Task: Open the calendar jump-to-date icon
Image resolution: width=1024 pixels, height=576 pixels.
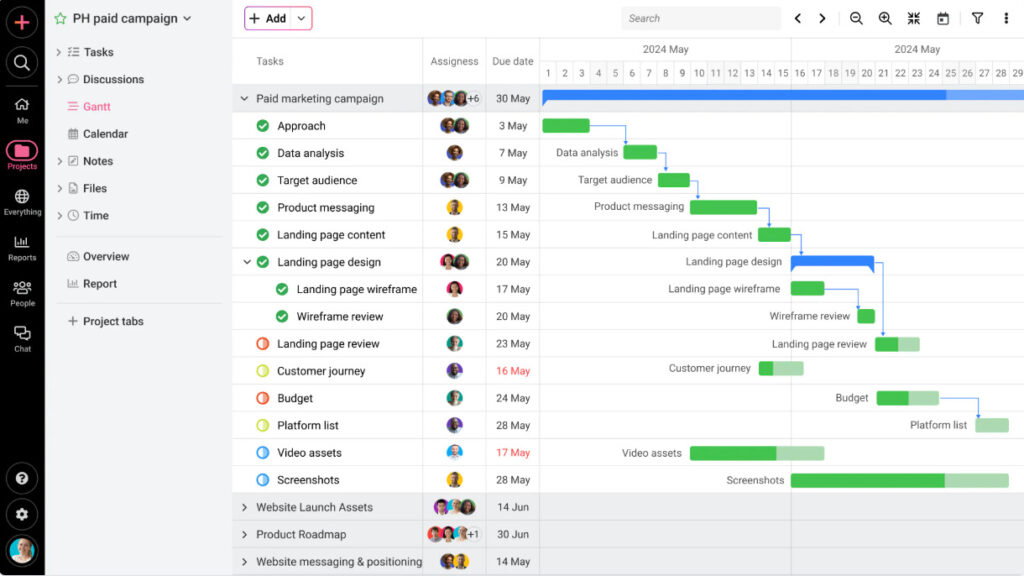Action: (x=941, y=18)
